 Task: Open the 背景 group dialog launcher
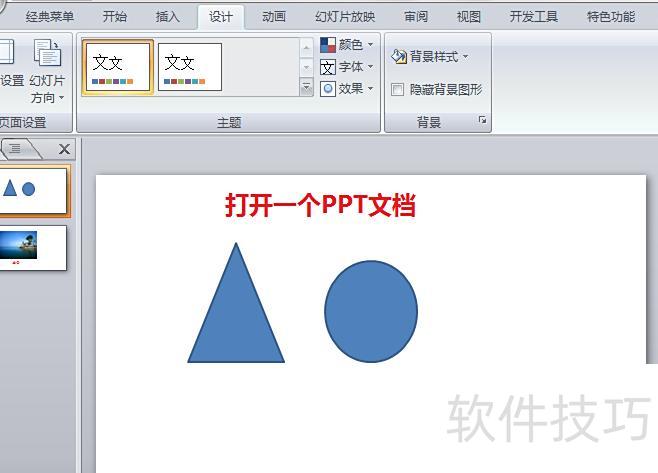tap(483, 120)
